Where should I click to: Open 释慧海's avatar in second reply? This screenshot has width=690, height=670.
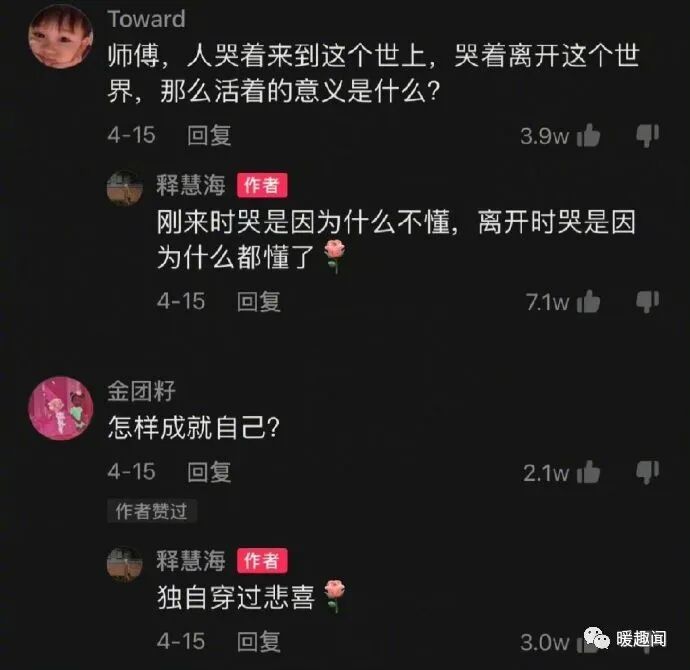coord(125,564)
